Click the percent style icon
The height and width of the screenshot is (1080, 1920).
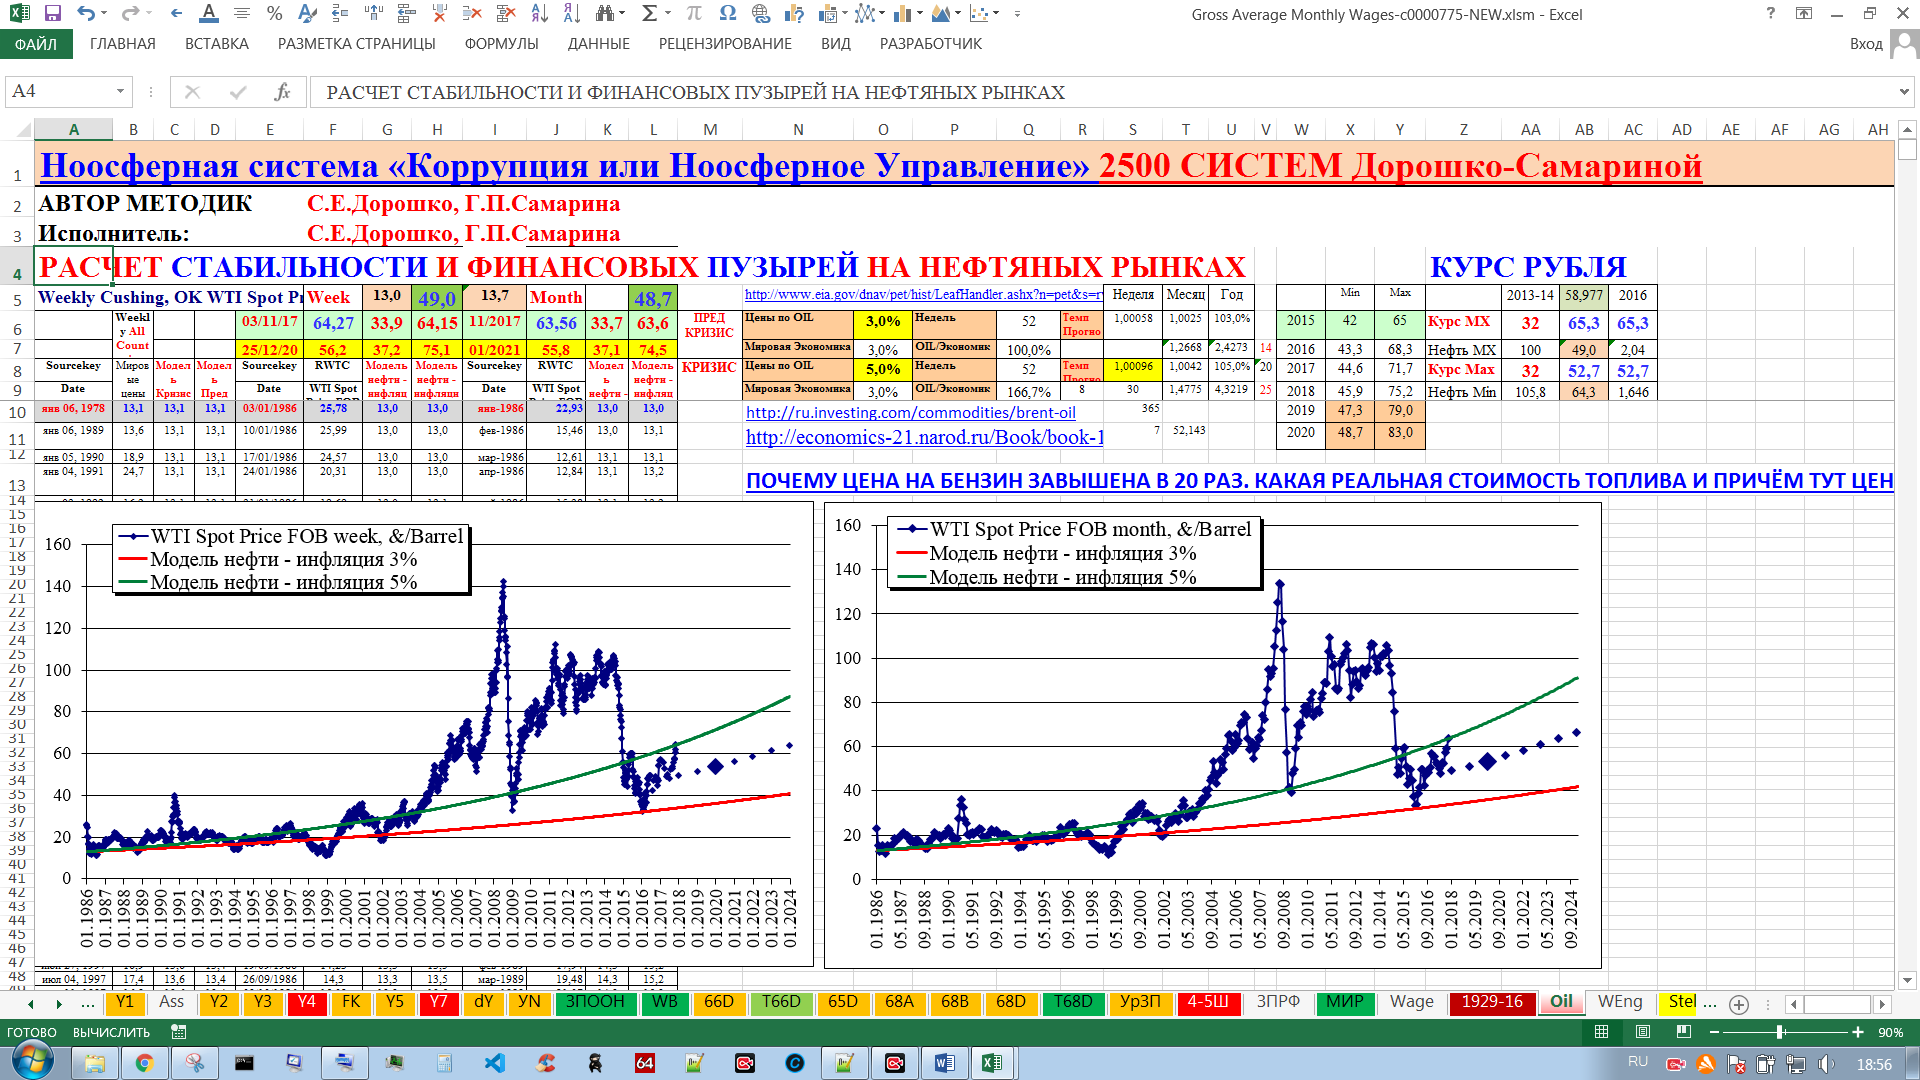(x=274, y=14)
